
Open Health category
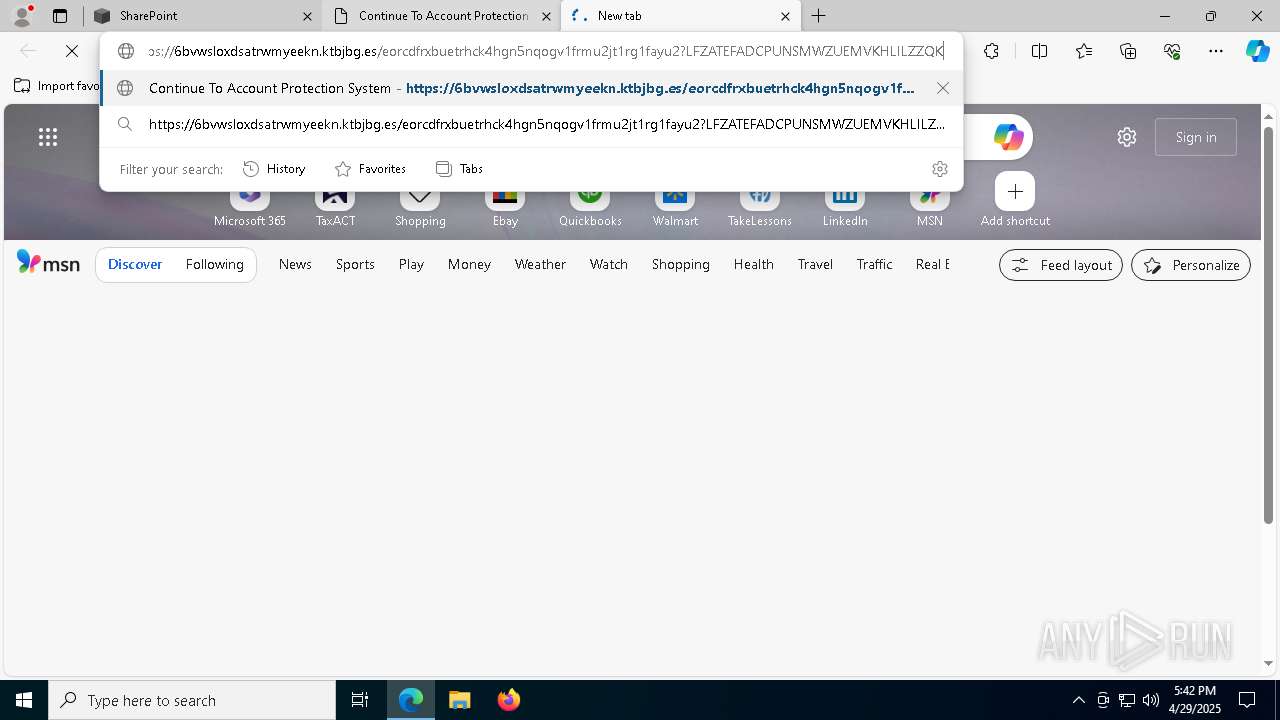pyautogui.click(x=753, y=264)
